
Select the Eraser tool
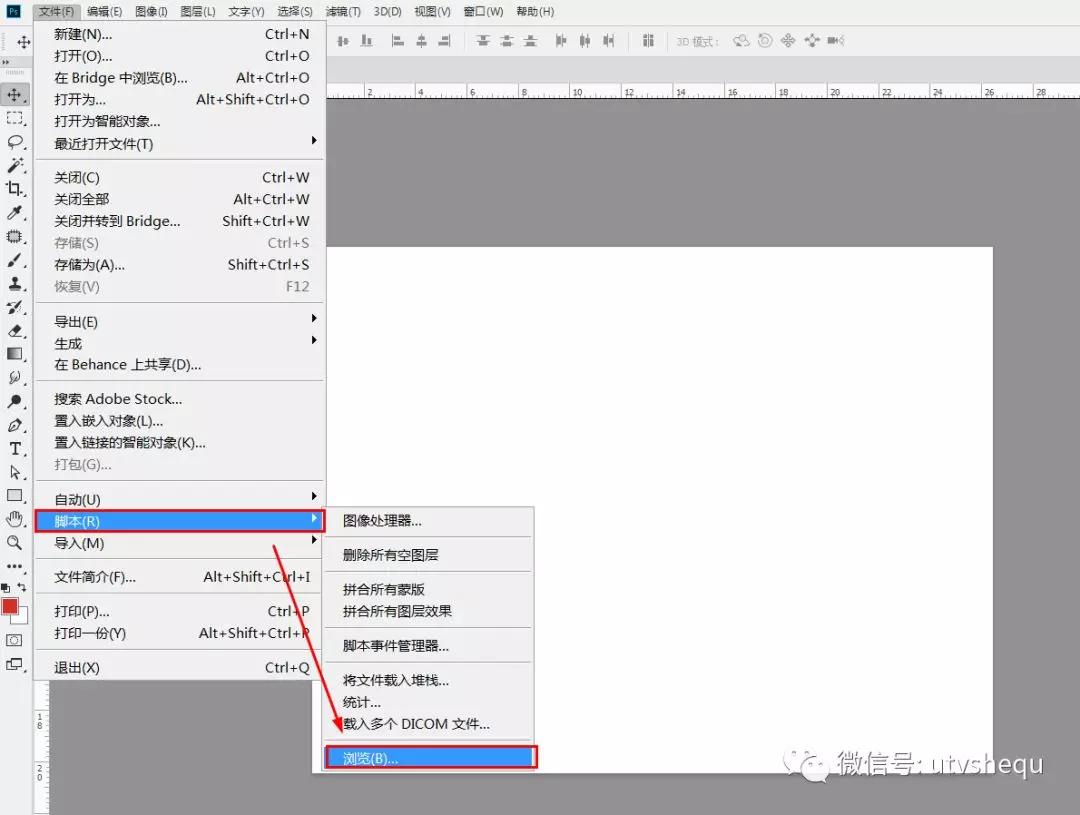[x=15, y=330]
